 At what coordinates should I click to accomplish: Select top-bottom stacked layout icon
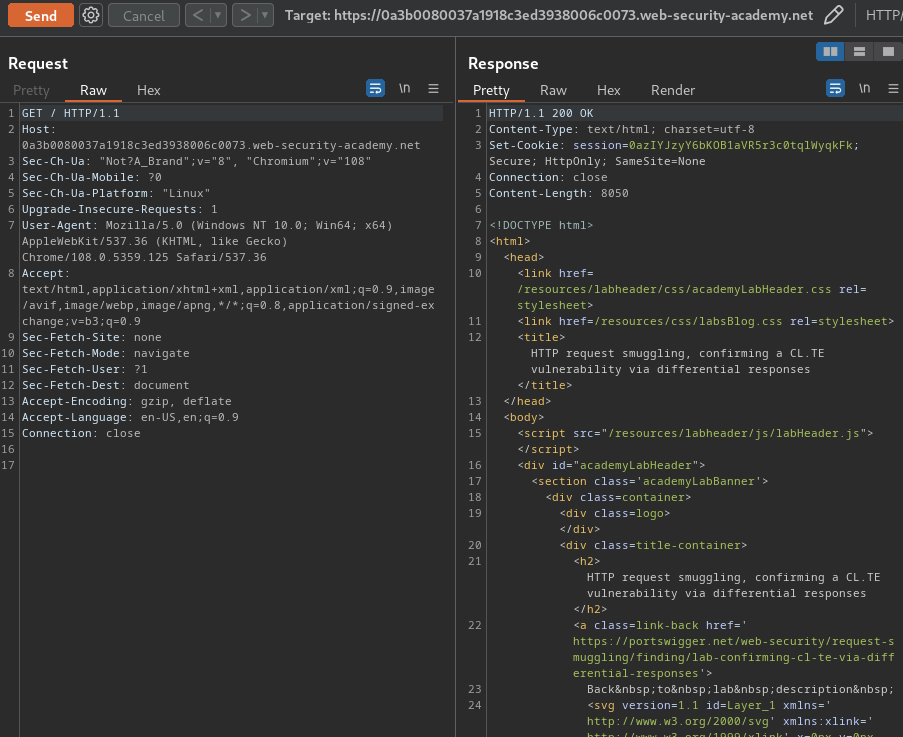point(859,52)
